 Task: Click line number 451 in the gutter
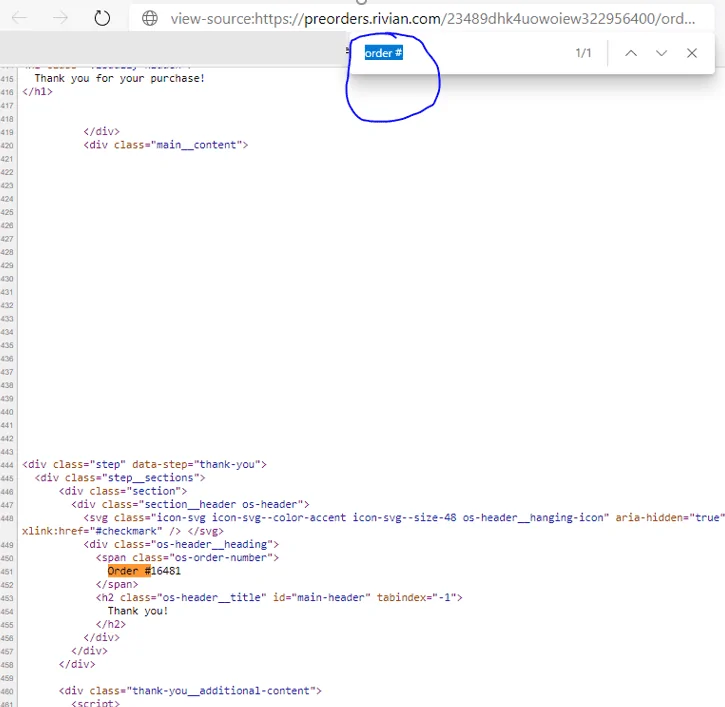pos(7,572)
